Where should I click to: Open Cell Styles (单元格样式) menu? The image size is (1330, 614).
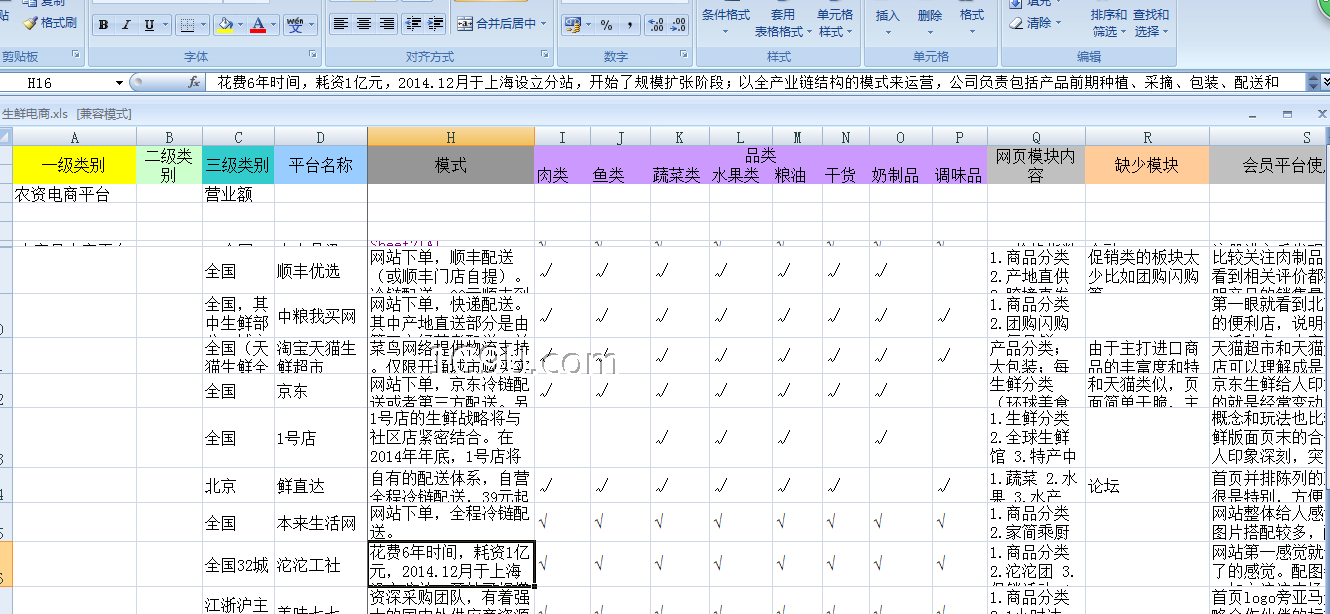coord(835,22)
